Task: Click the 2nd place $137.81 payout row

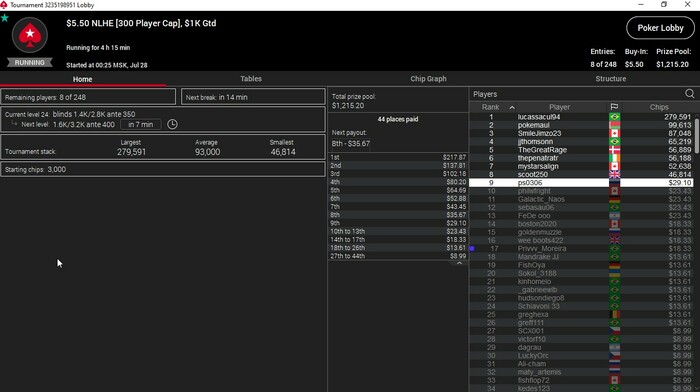Action: (398, 166)
